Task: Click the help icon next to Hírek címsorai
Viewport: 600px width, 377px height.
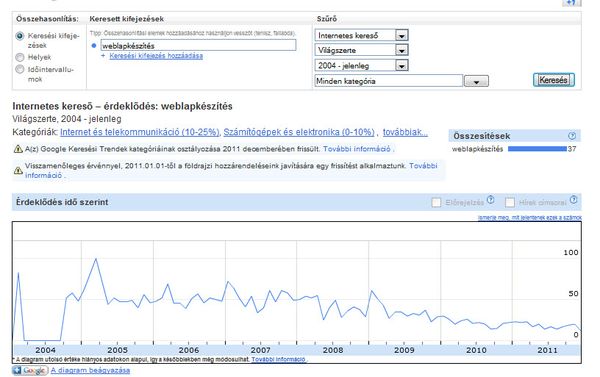Action: coord(573,200)
